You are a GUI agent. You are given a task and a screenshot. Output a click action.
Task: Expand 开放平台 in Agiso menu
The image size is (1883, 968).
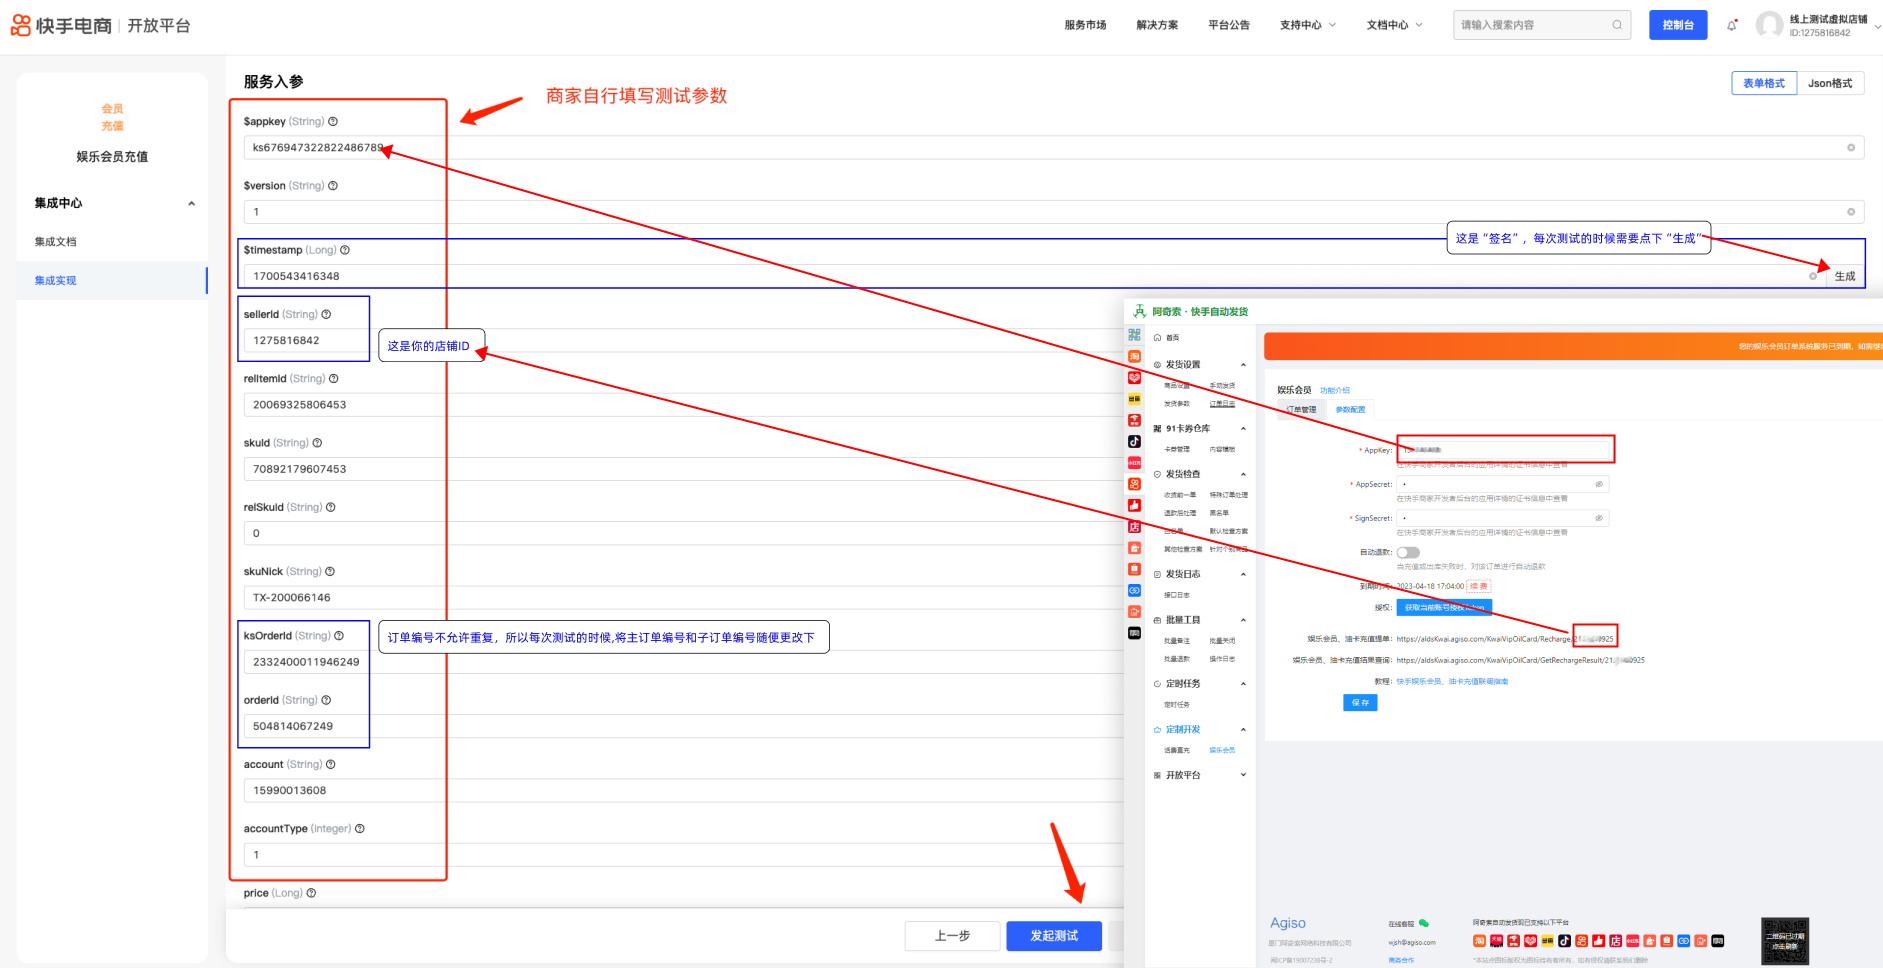coord(1243,775)
